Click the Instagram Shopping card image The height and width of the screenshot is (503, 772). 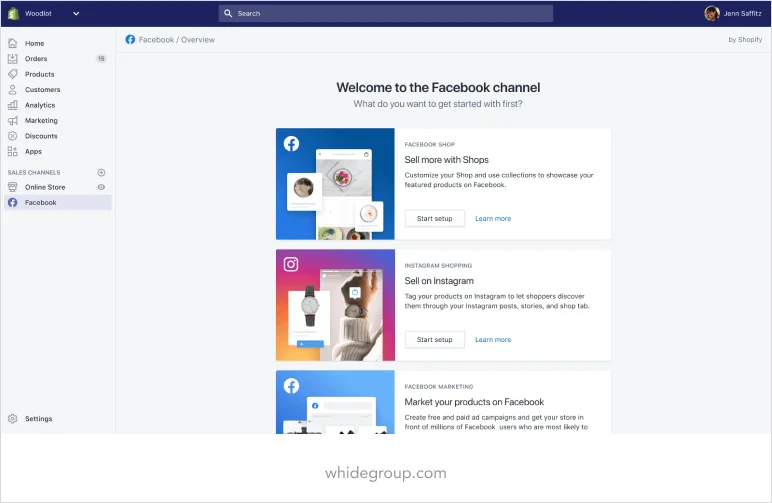tap(335, 305)
